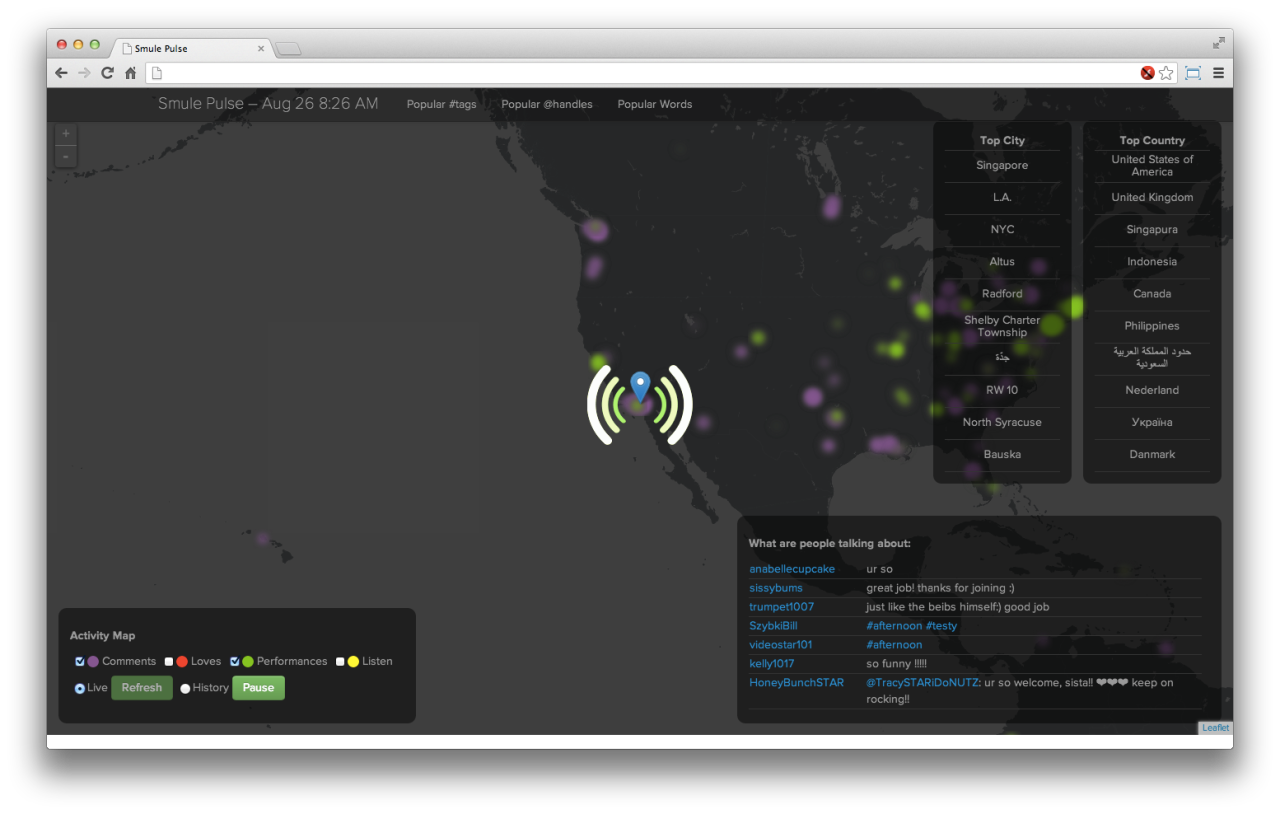Reload the page with browser refresh icon

tap(108, 73)
